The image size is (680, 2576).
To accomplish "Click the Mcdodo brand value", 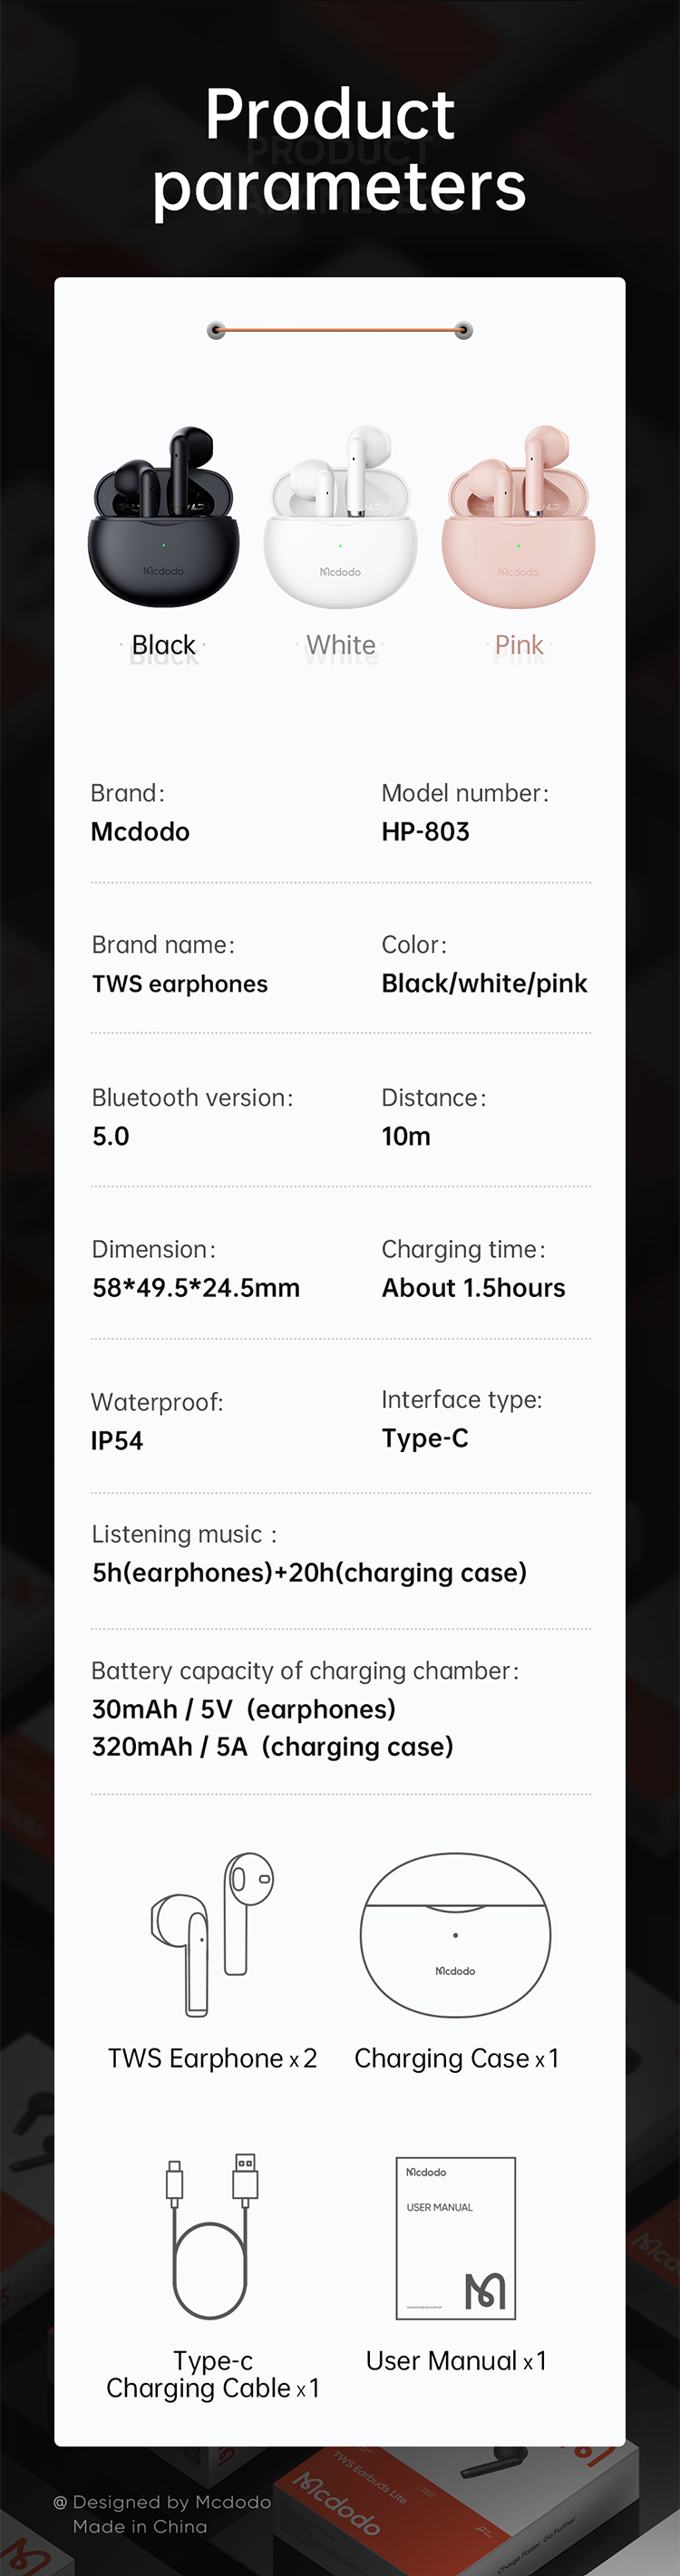I will click(x=140, y=832).
